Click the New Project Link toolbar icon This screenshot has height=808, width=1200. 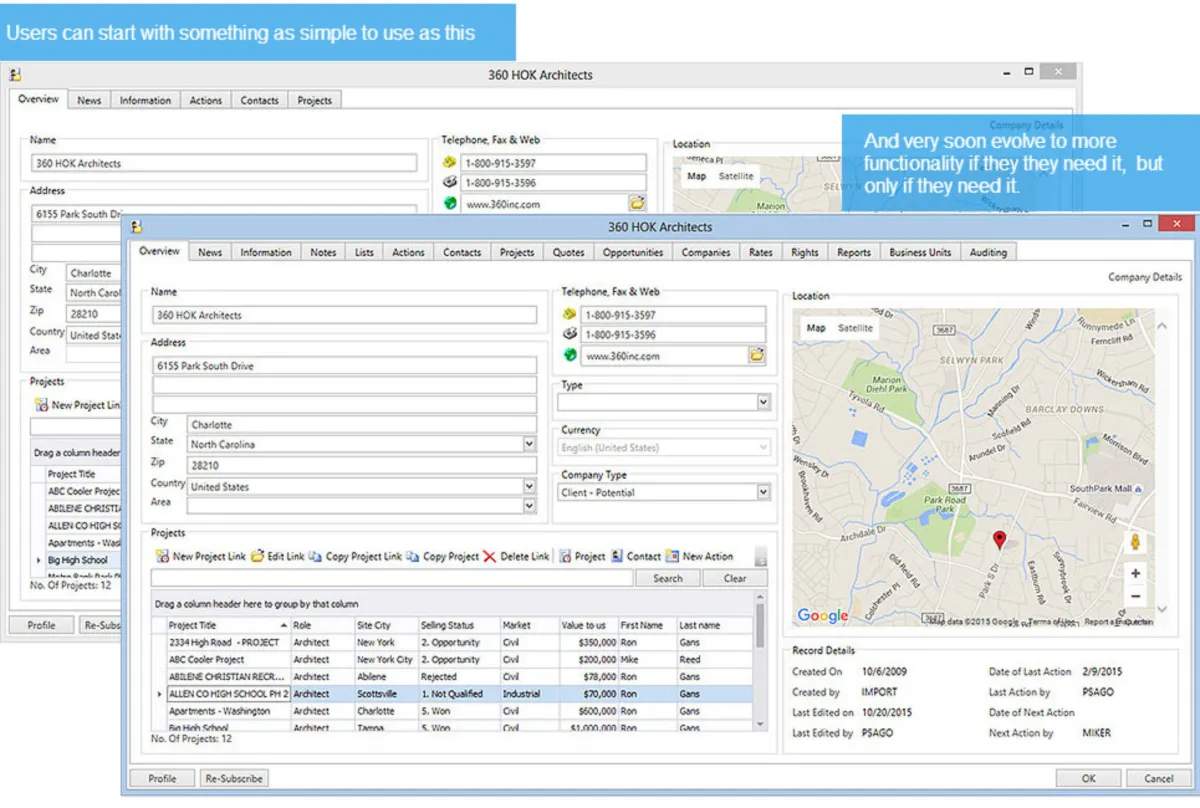(162, 556)
